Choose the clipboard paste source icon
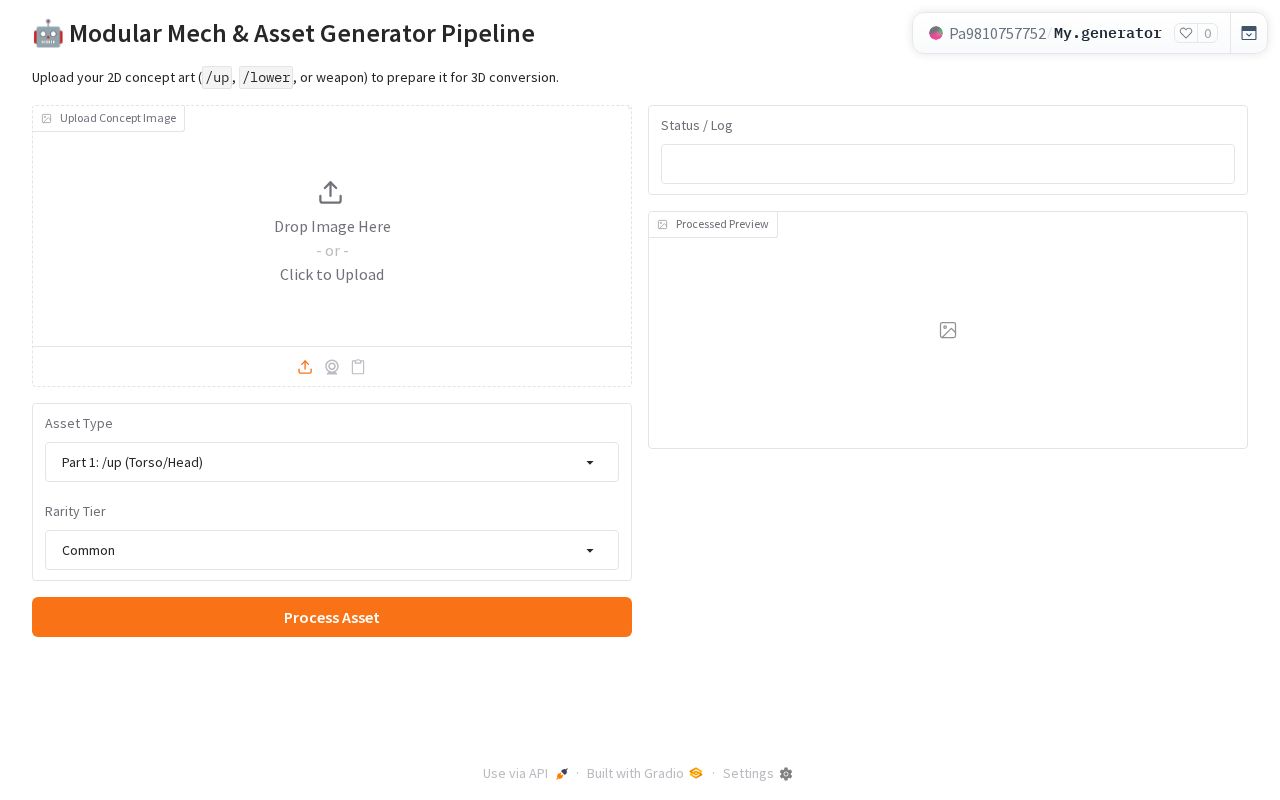This screenshot has width=1280, height=800. click(x=358, y=367)
